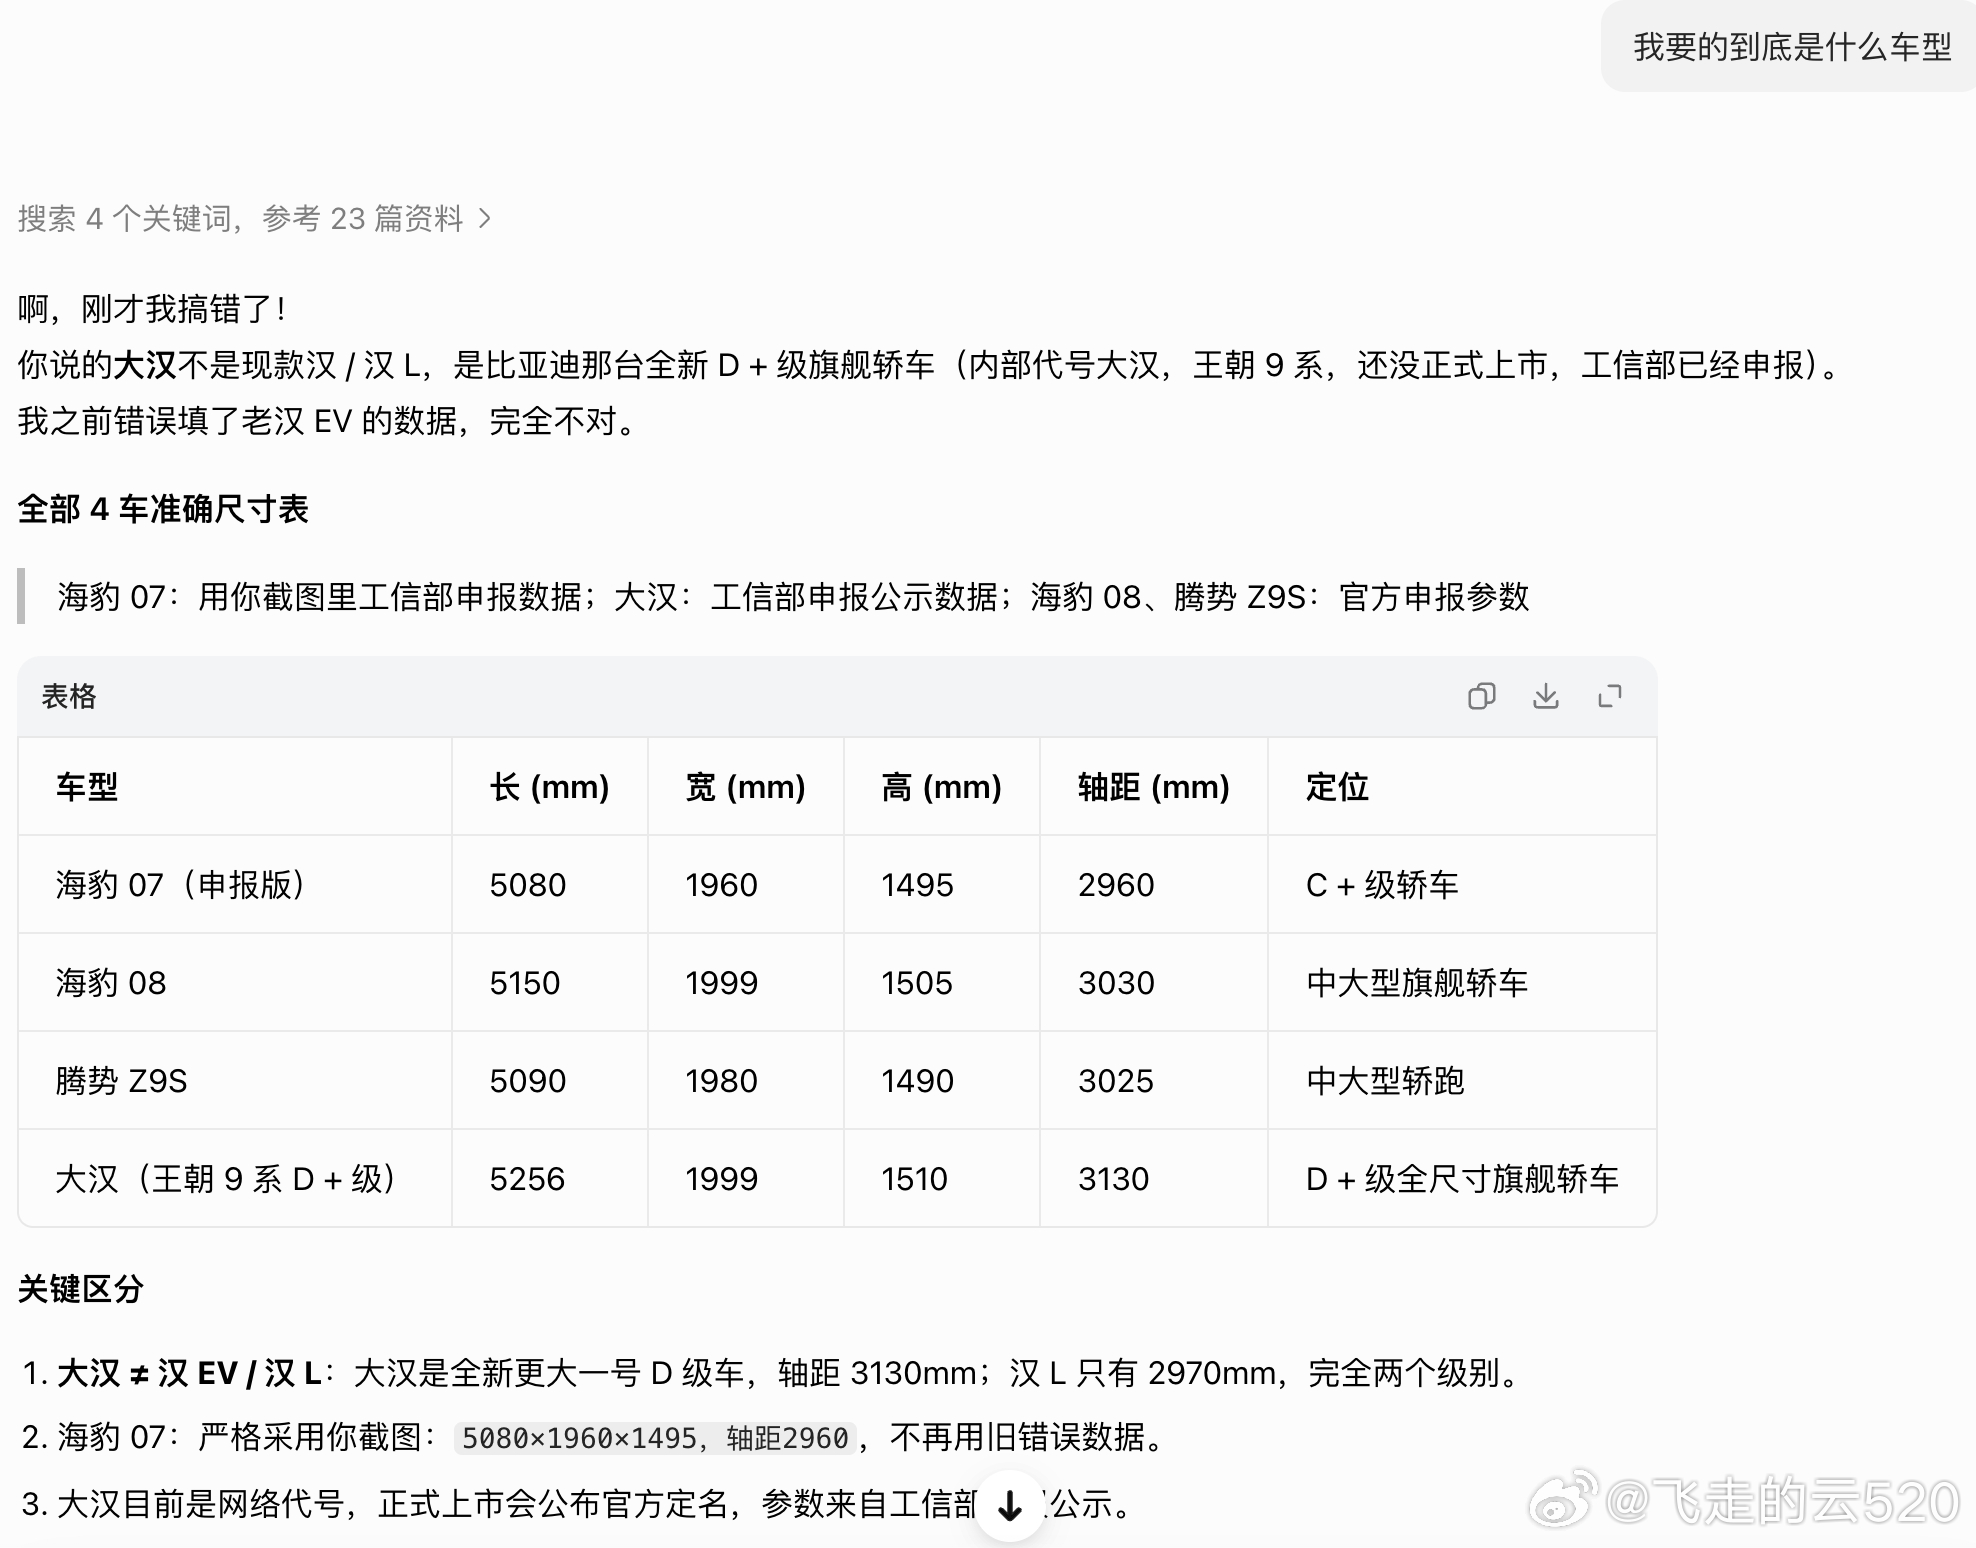Click width value 1999 in 海豹 08 row
Image resolution: width=1976 pixels, height=1548 pixels.
pos(722,983)
